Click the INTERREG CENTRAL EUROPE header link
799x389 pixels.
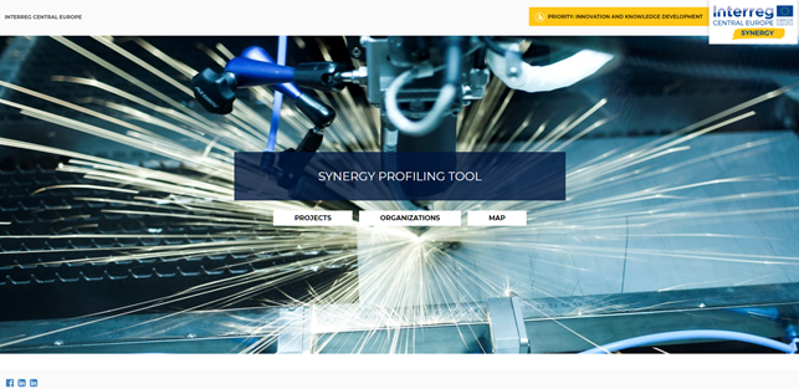[43, 17]
